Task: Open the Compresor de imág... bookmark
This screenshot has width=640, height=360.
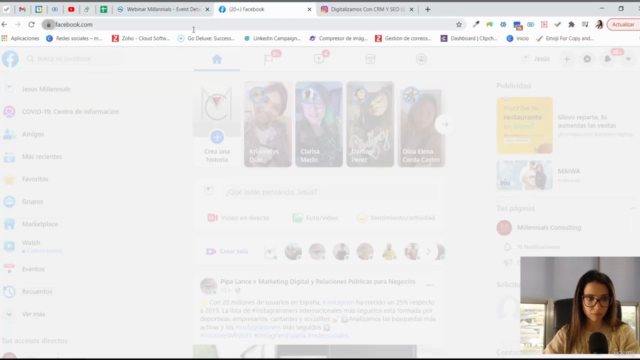Action: (x=339, y=38)
